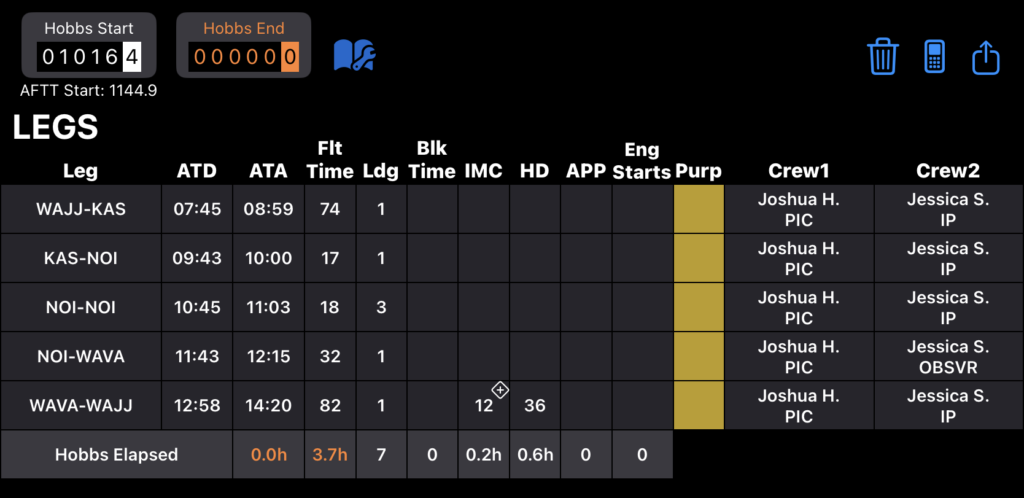Tap the share export icon
The width and height of the screenshot is (1024, 498).
click(x=986, y=57)
